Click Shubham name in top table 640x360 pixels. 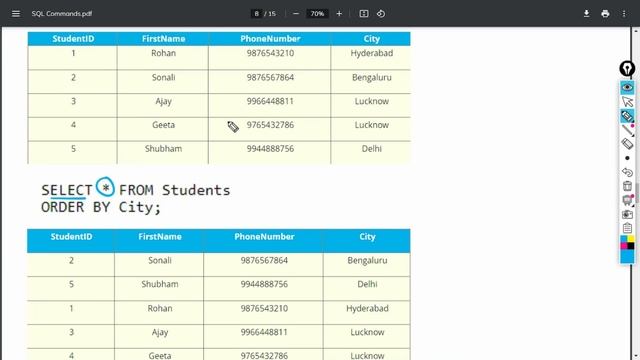[x=163, y=149]
